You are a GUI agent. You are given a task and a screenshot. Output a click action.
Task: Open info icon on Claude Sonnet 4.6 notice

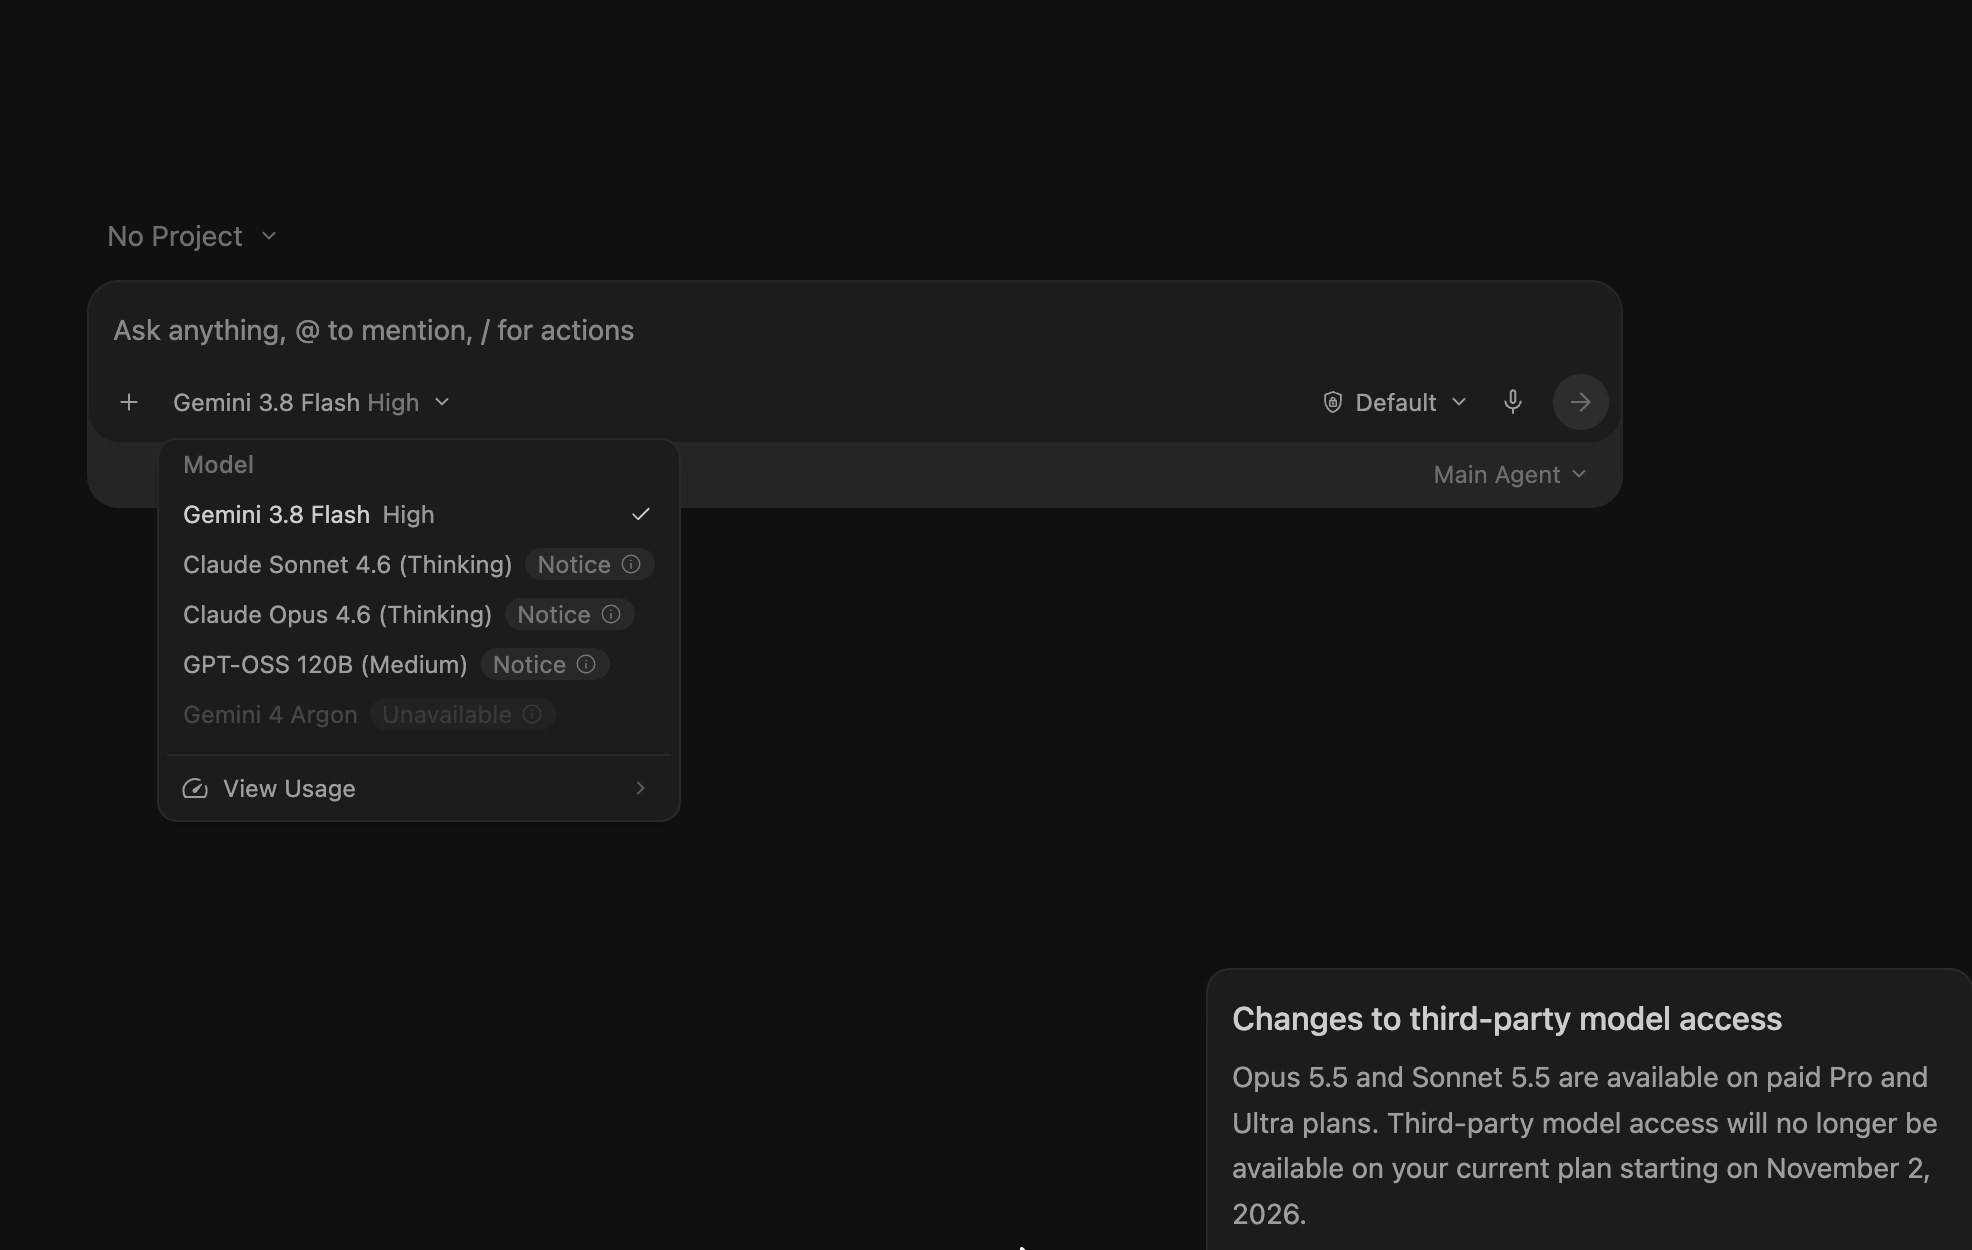tap(631, 564)
